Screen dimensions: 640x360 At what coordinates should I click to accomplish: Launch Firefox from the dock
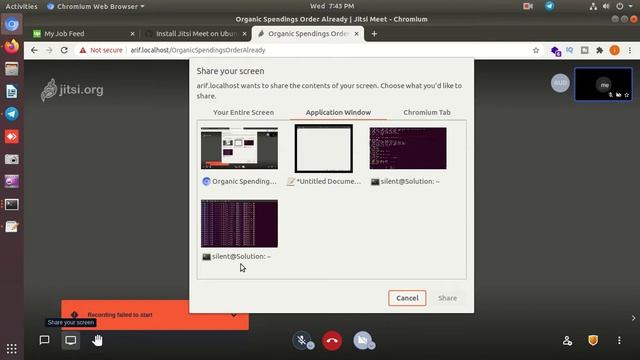(12, 46)
